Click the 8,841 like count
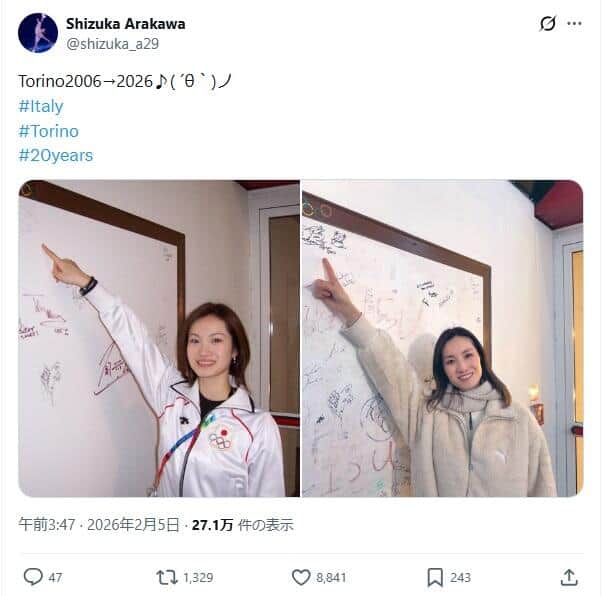The image size is (603, 596). click(x=331, y=578)
